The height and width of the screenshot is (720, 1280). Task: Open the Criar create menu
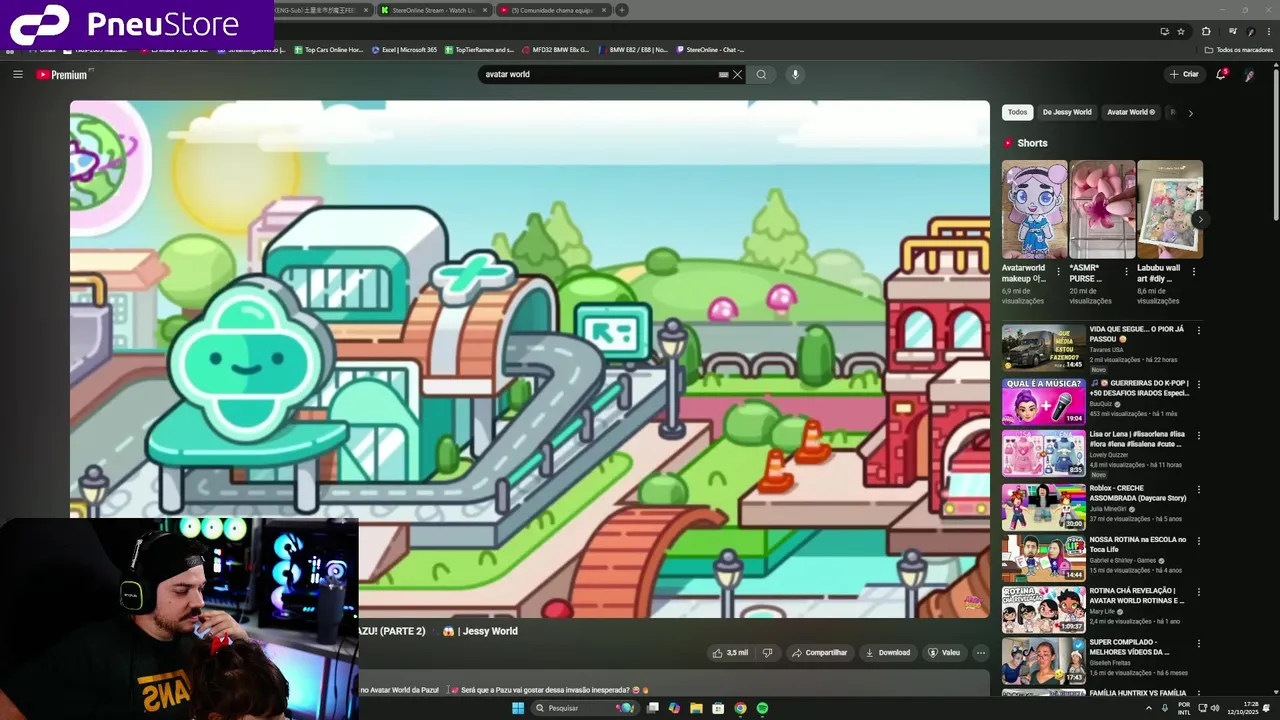pyautogui.click(x=1184, y=74)
